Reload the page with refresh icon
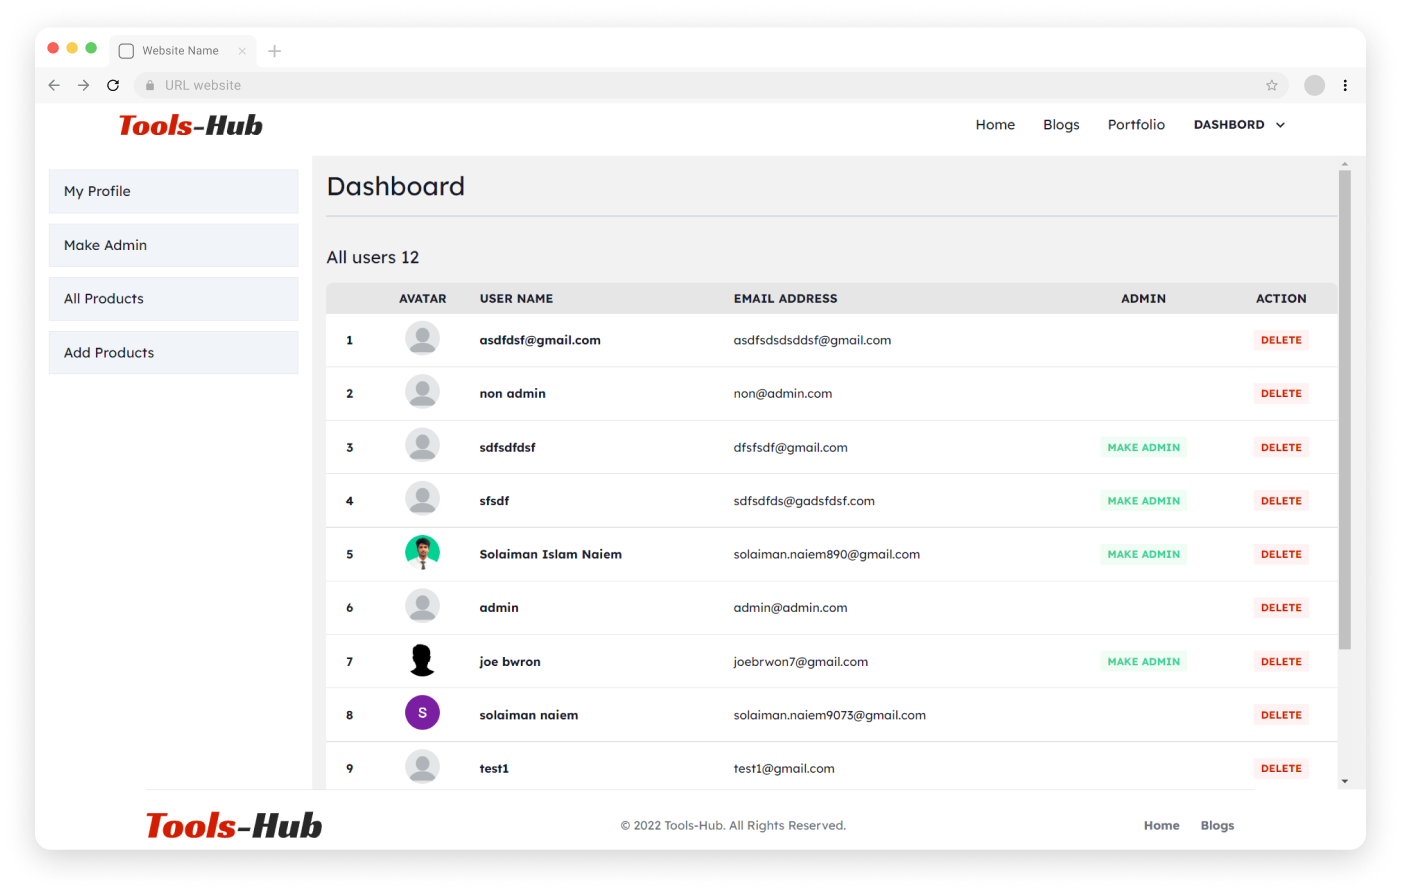Image resolution: width=1401 pixels, height=893 pixels. pyautogui.click(x=113, y=86)
